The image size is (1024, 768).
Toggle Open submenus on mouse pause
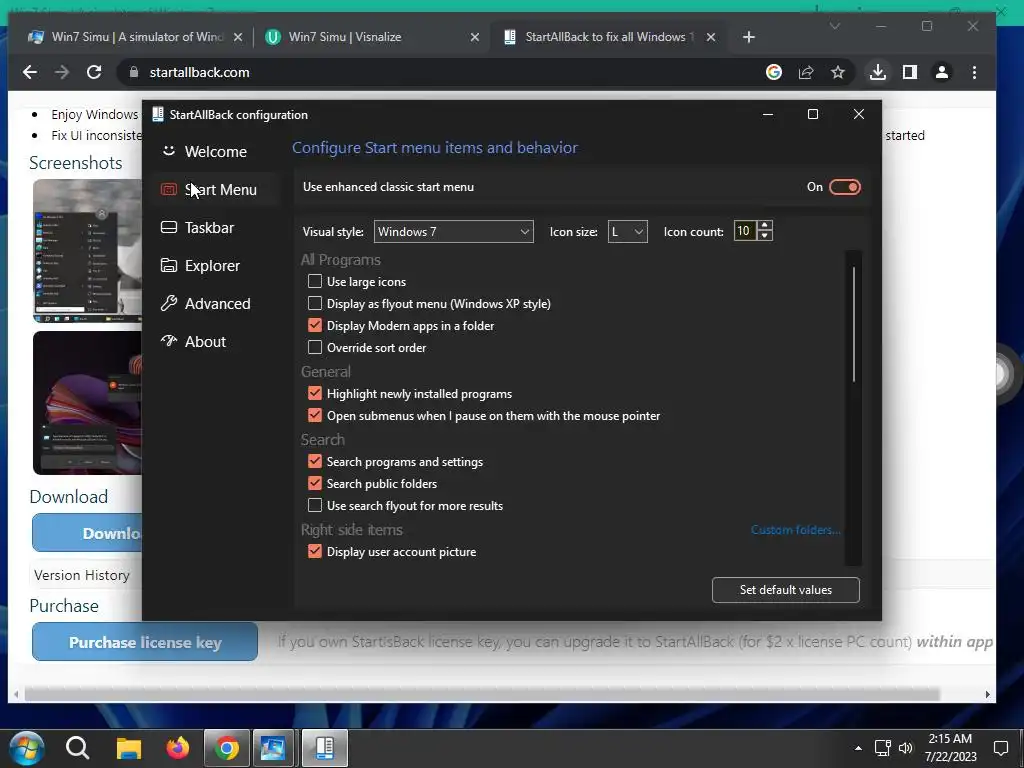coord(315,415)
